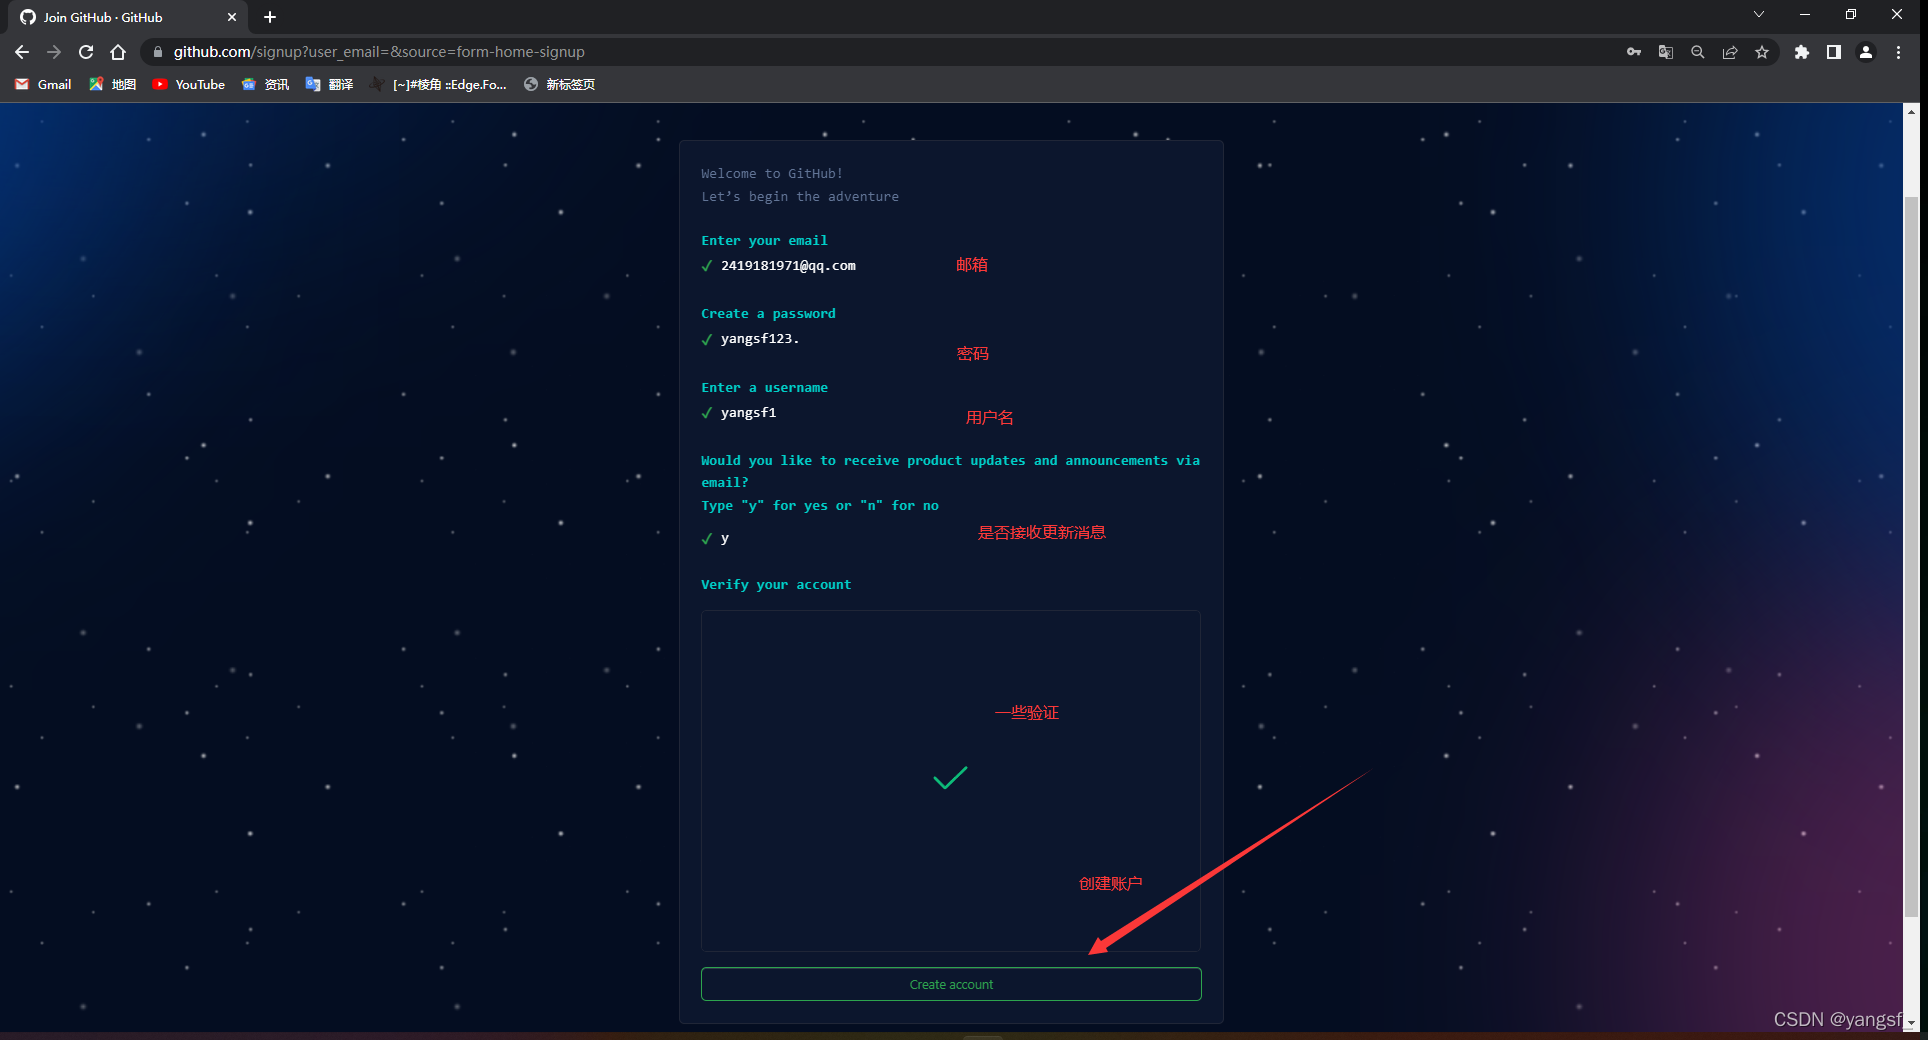
Task: Click the share page icon
Action: 1730,52
